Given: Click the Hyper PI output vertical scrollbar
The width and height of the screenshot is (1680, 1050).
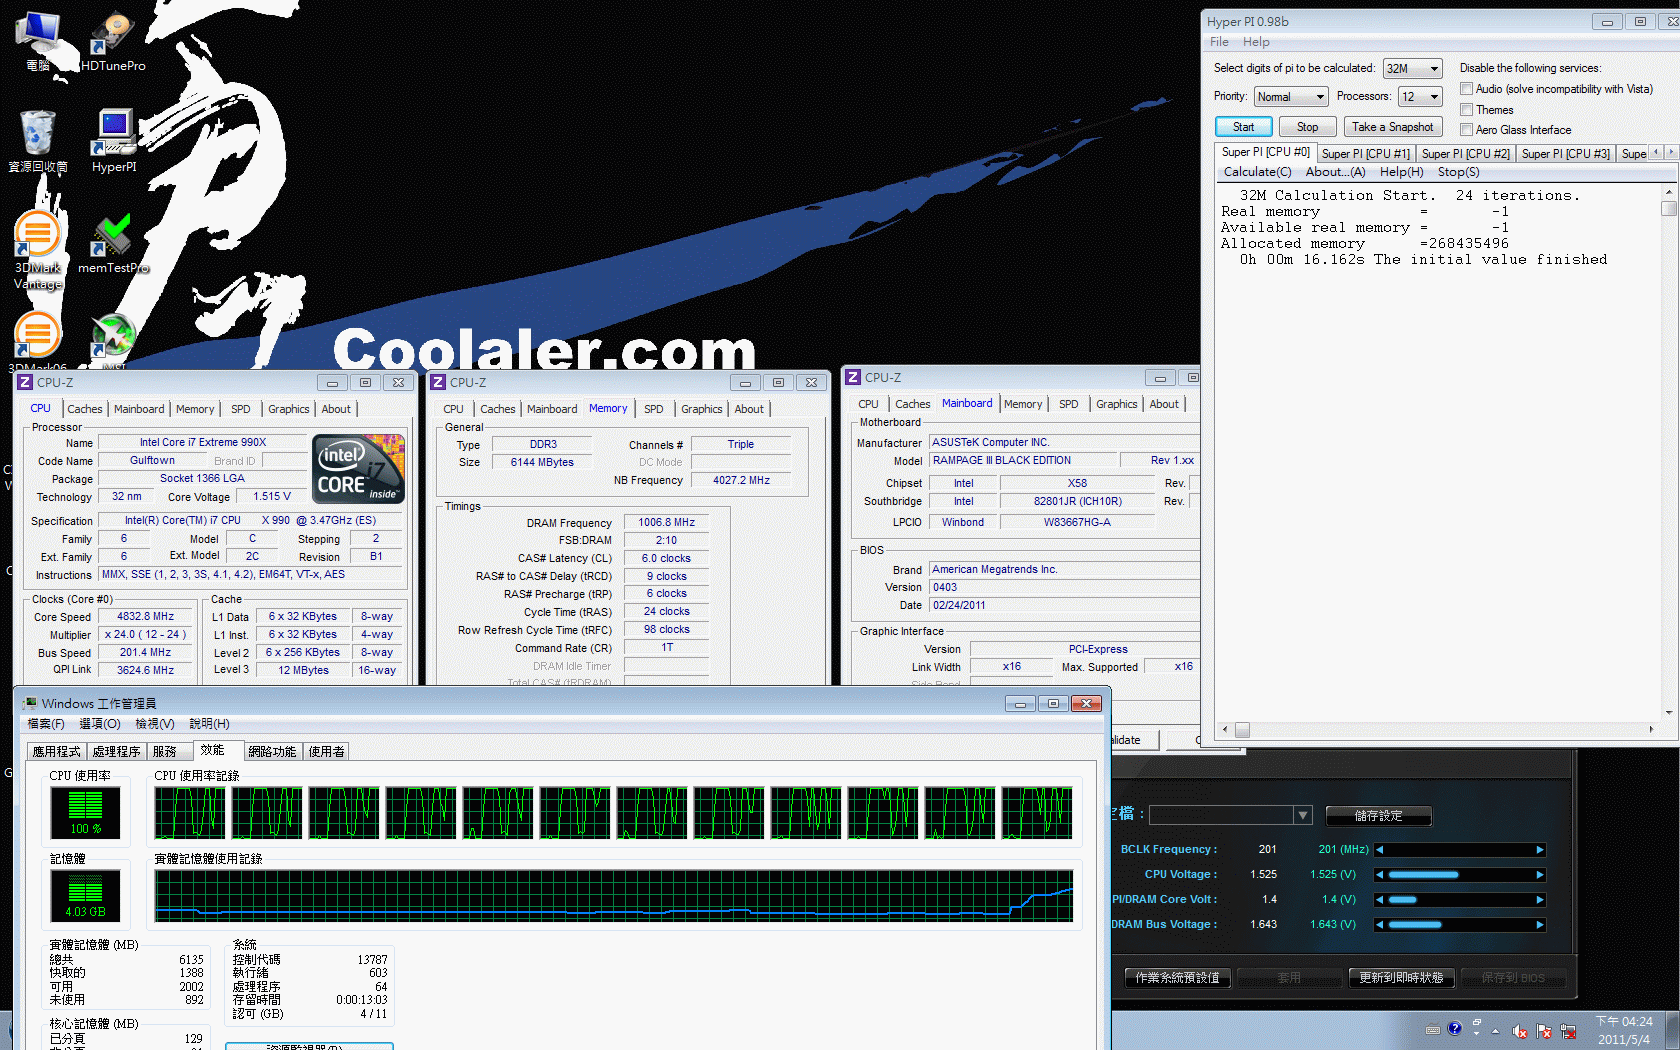Looking at the screenshot, I should pyautogui.click(x=1668, y=452).
